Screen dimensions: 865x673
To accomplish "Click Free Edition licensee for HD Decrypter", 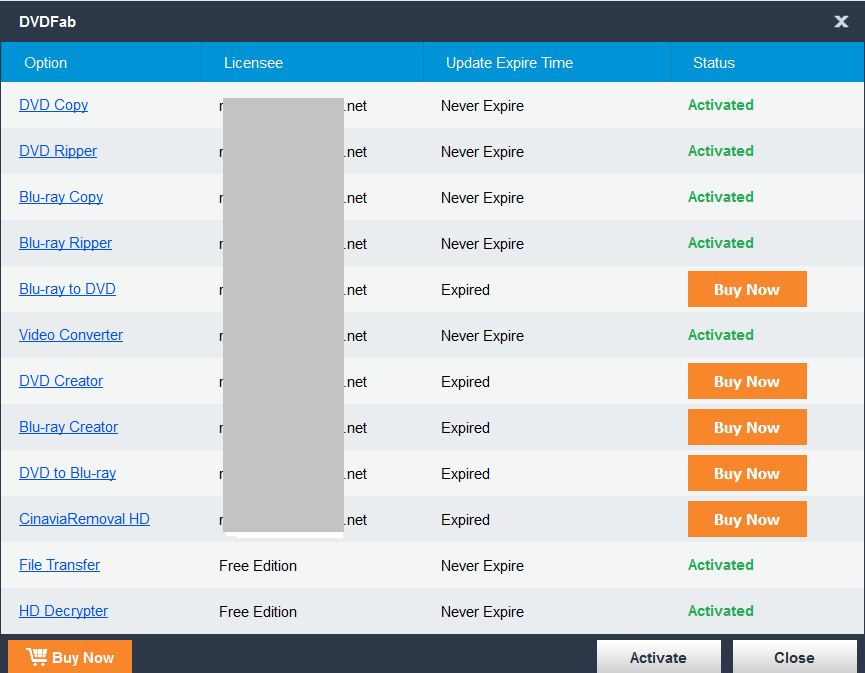I will tap(258, 612).
